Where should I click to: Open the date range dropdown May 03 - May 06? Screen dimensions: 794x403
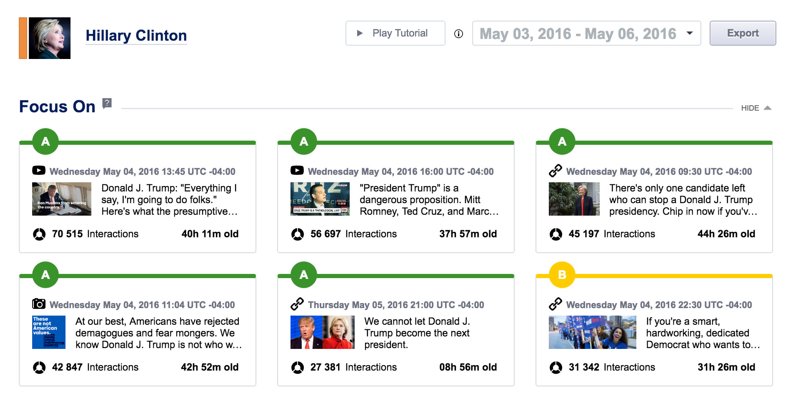(586, 33)
